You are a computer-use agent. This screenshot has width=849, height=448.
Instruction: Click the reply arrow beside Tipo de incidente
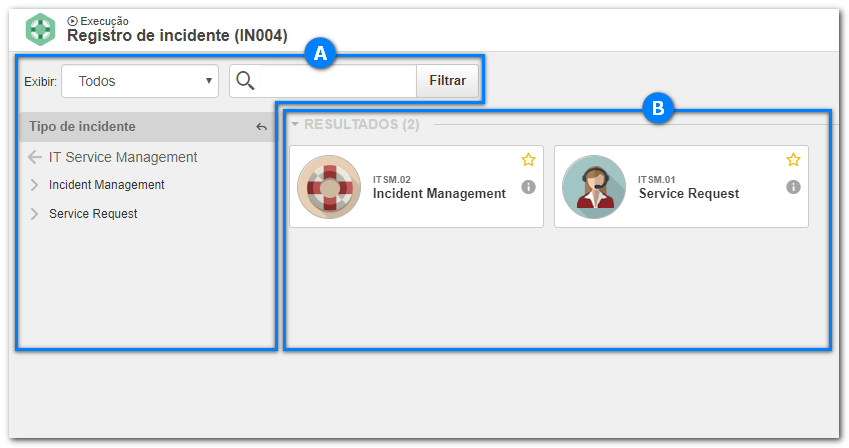(x=262, y=127)
